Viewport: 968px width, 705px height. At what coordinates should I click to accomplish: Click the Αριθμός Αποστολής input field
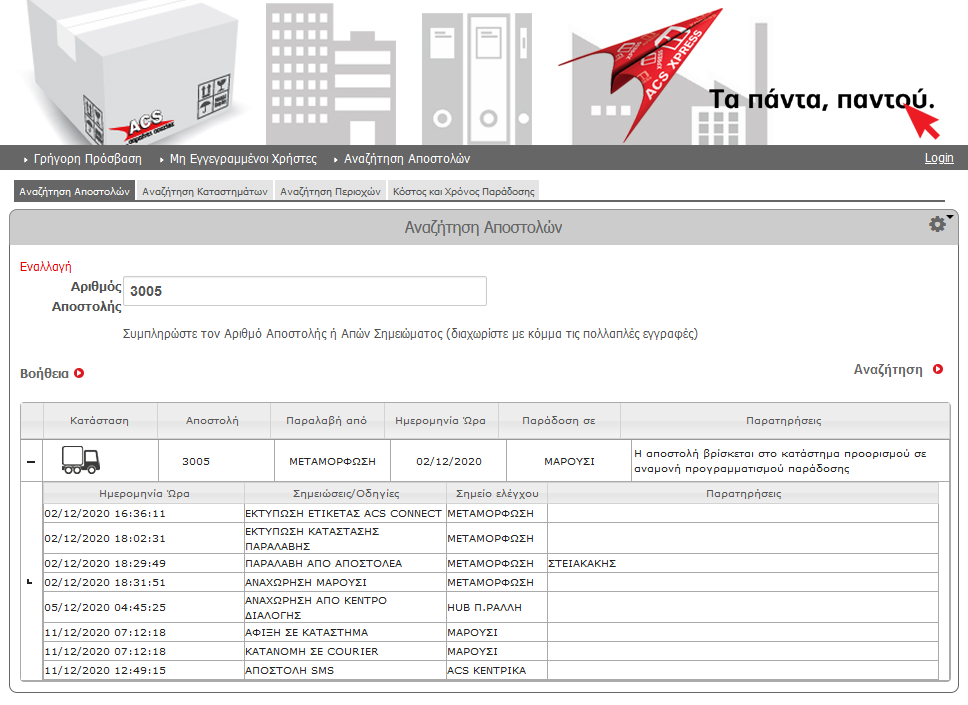[x=304, y=291]
